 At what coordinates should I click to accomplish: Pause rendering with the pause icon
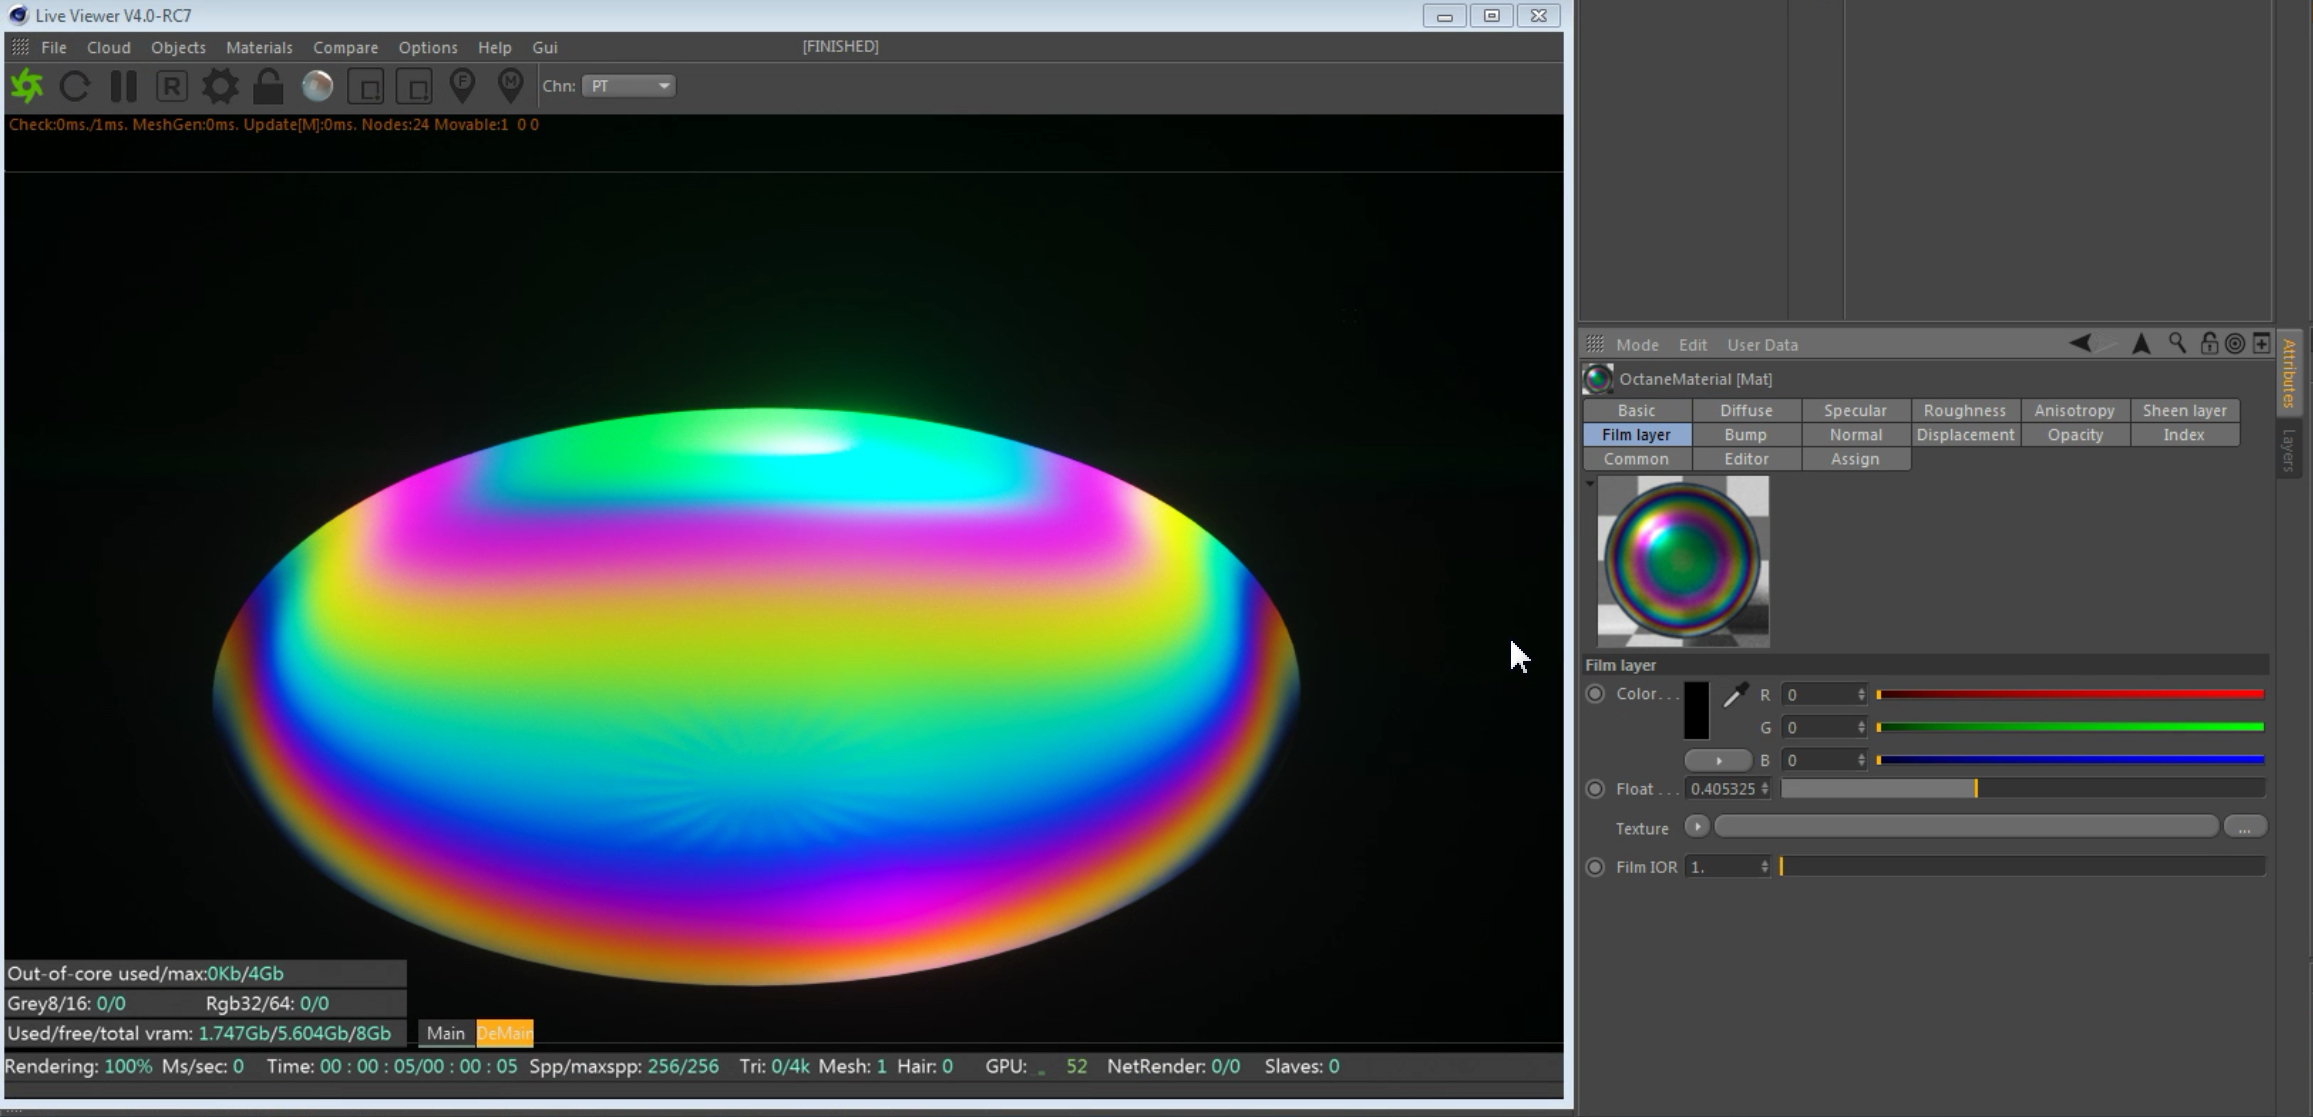pyautogui.click(x=123, y=86)
